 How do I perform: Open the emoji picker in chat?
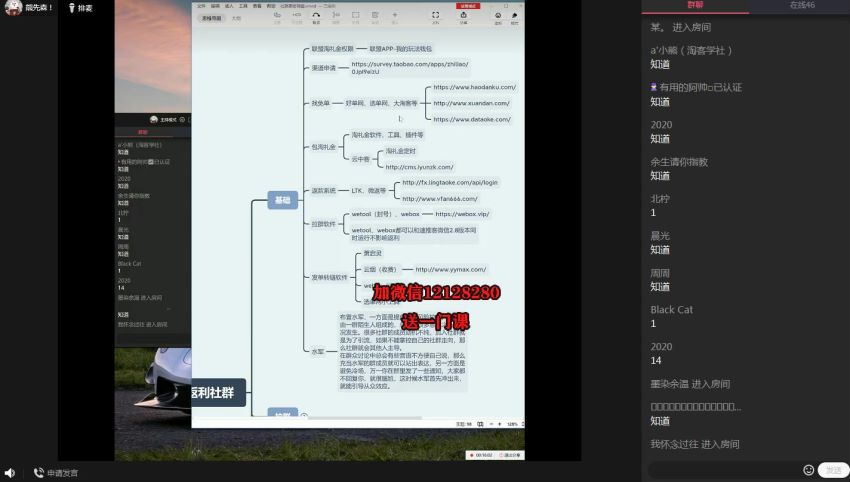coord(808,470)
